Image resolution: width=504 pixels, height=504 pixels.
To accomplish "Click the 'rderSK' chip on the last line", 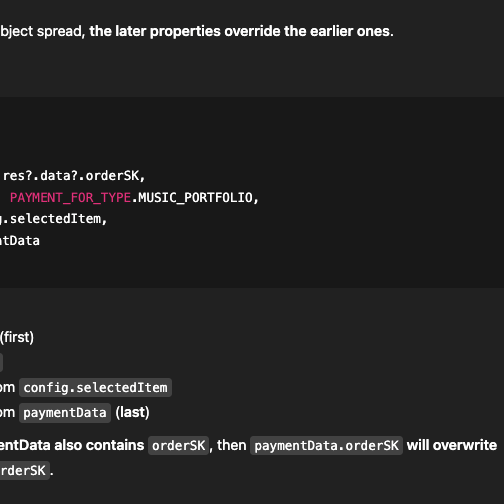I will click(x=25, y=471).
